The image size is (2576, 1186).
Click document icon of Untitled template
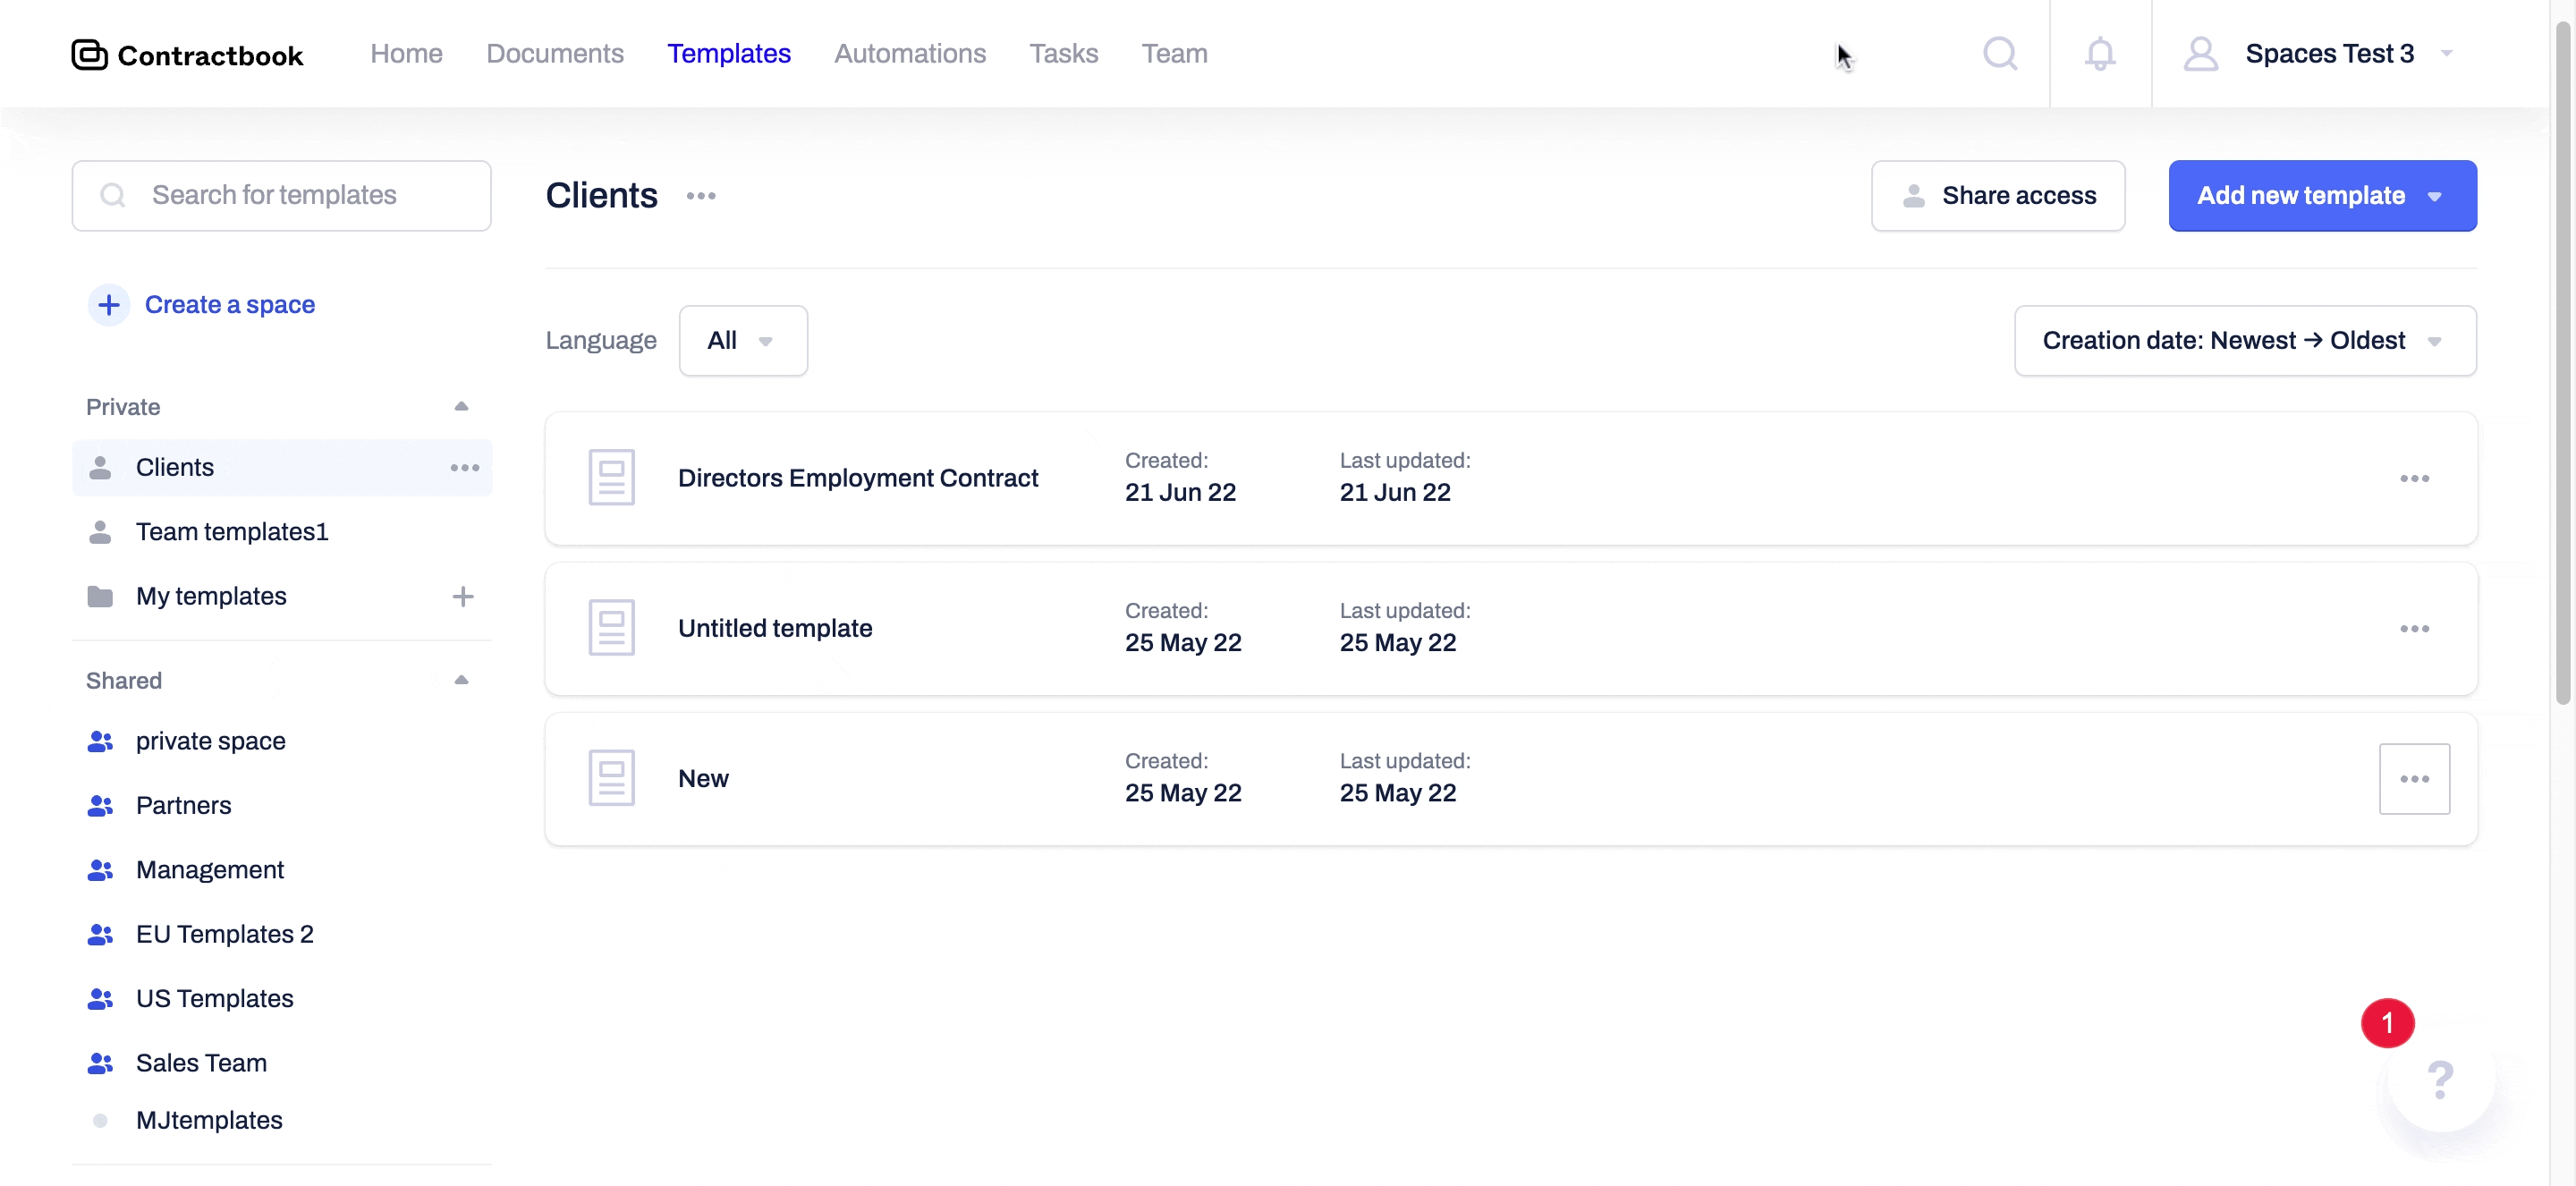[x=611, y=628]
